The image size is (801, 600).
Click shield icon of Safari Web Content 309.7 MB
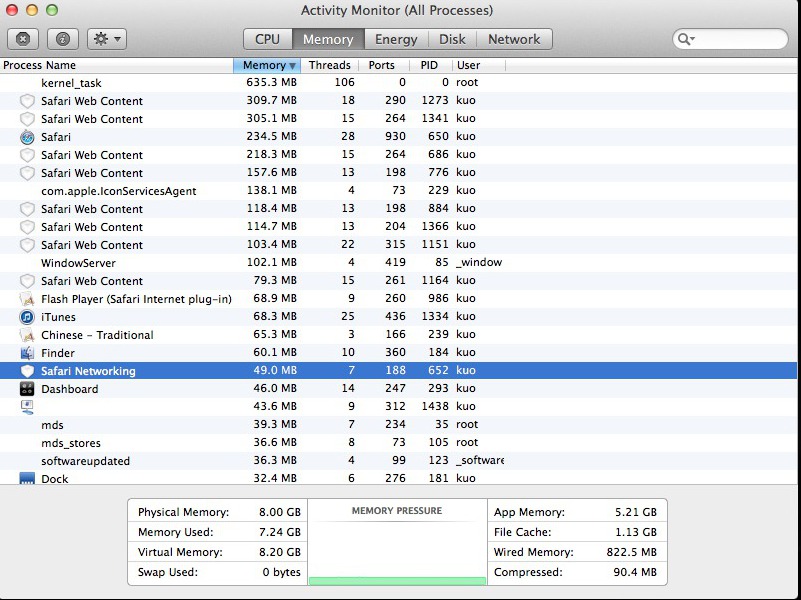click(x=27, y=101)
